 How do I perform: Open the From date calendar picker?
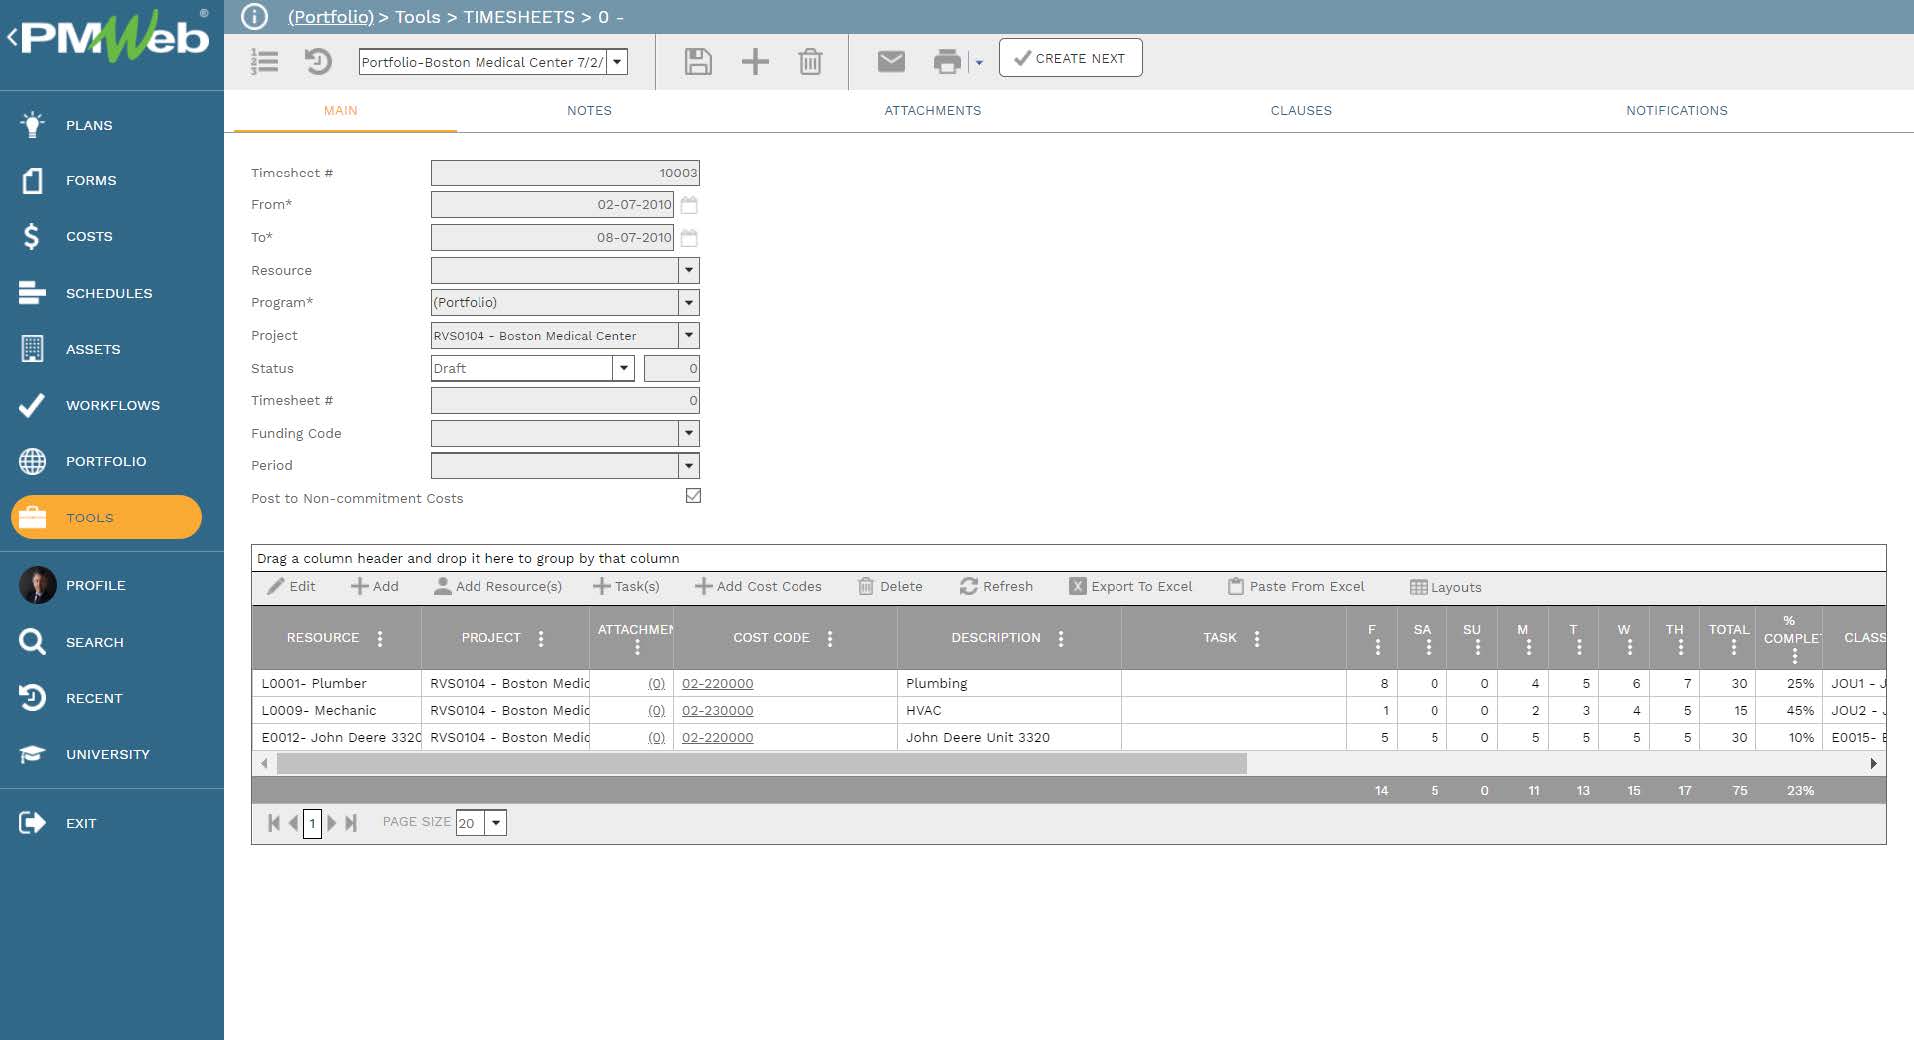[689, 205]
